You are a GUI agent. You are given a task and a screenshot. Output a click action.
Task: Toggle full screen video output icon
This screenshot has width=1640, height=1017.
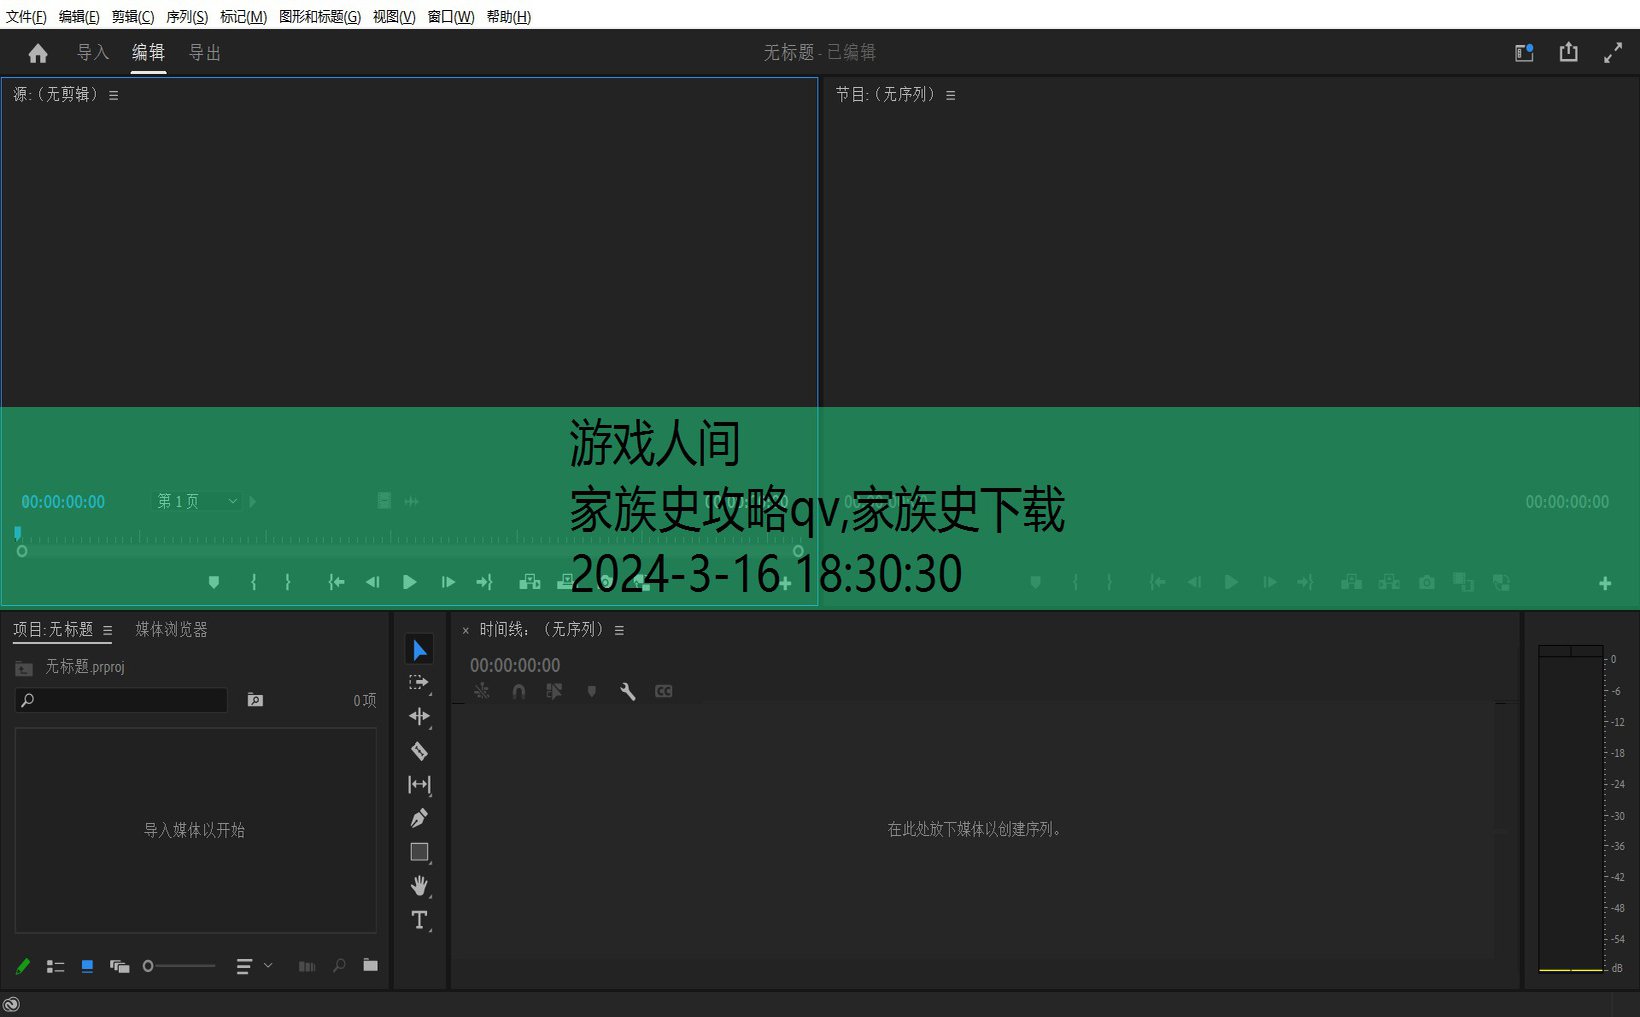click(1613, 53)
